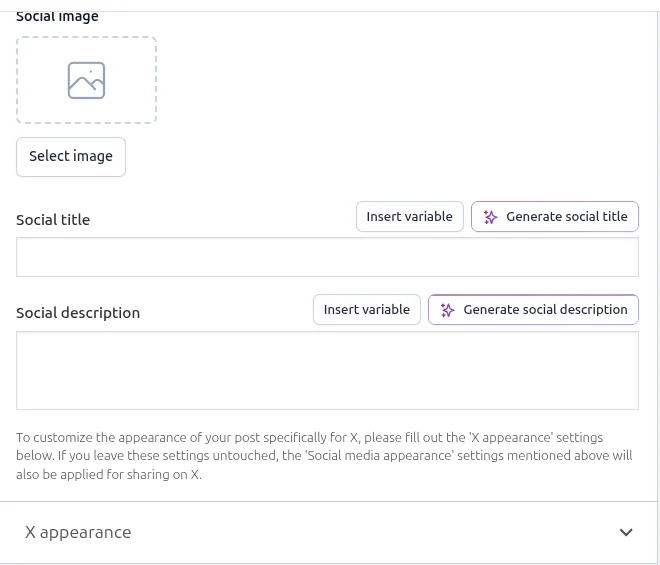This screenshot has width=660, height=565.
Task: Click Generate social title button
Action: (555, 216)
